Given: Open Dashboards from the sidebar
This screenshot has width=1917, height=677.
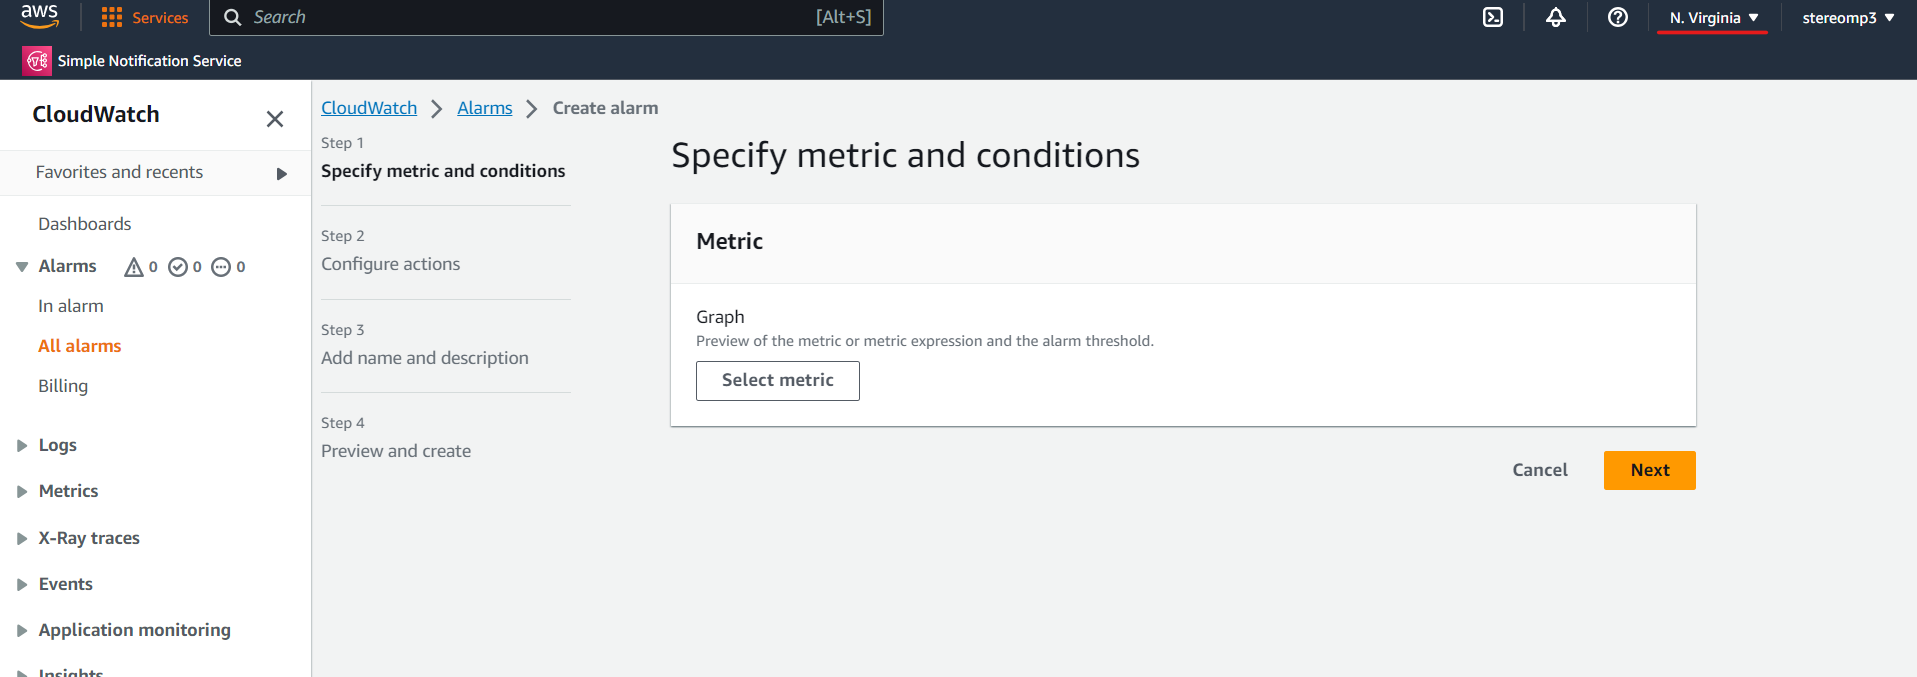Looking at the screenshot, I should 85,224.
